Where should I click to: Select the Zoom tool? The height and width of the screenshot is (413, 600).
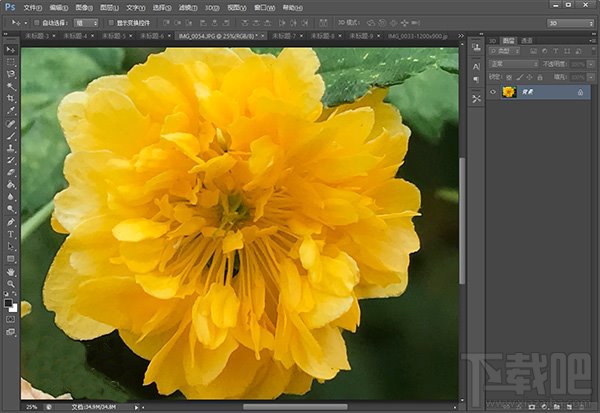click(x=10, y=284)
